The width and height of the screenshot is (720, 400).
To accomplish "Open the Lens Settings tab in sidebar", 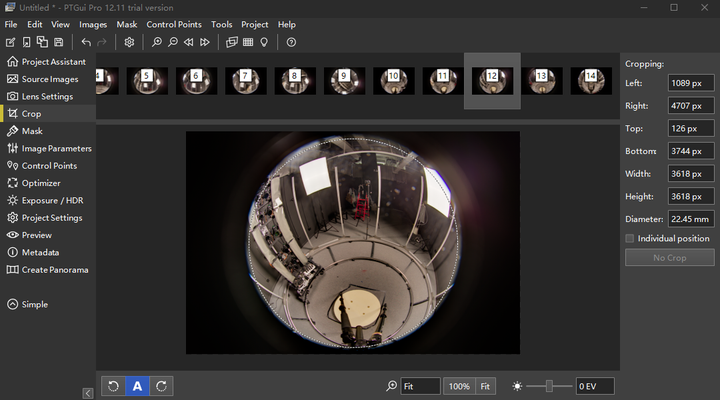I will click(x=47, y=96).
